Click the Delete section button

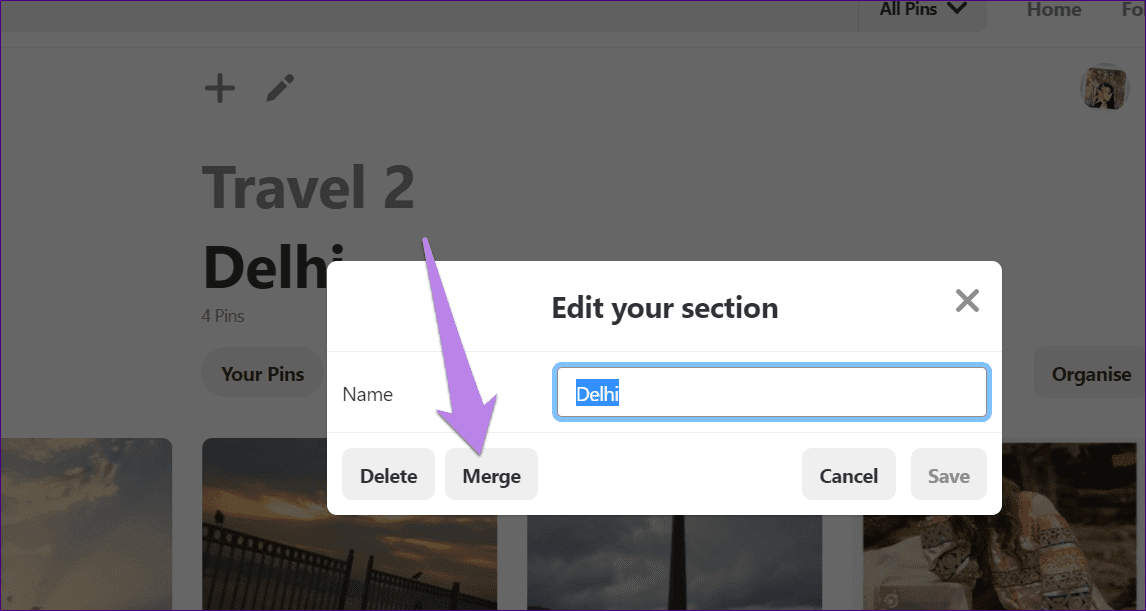[x=388, y=475]
